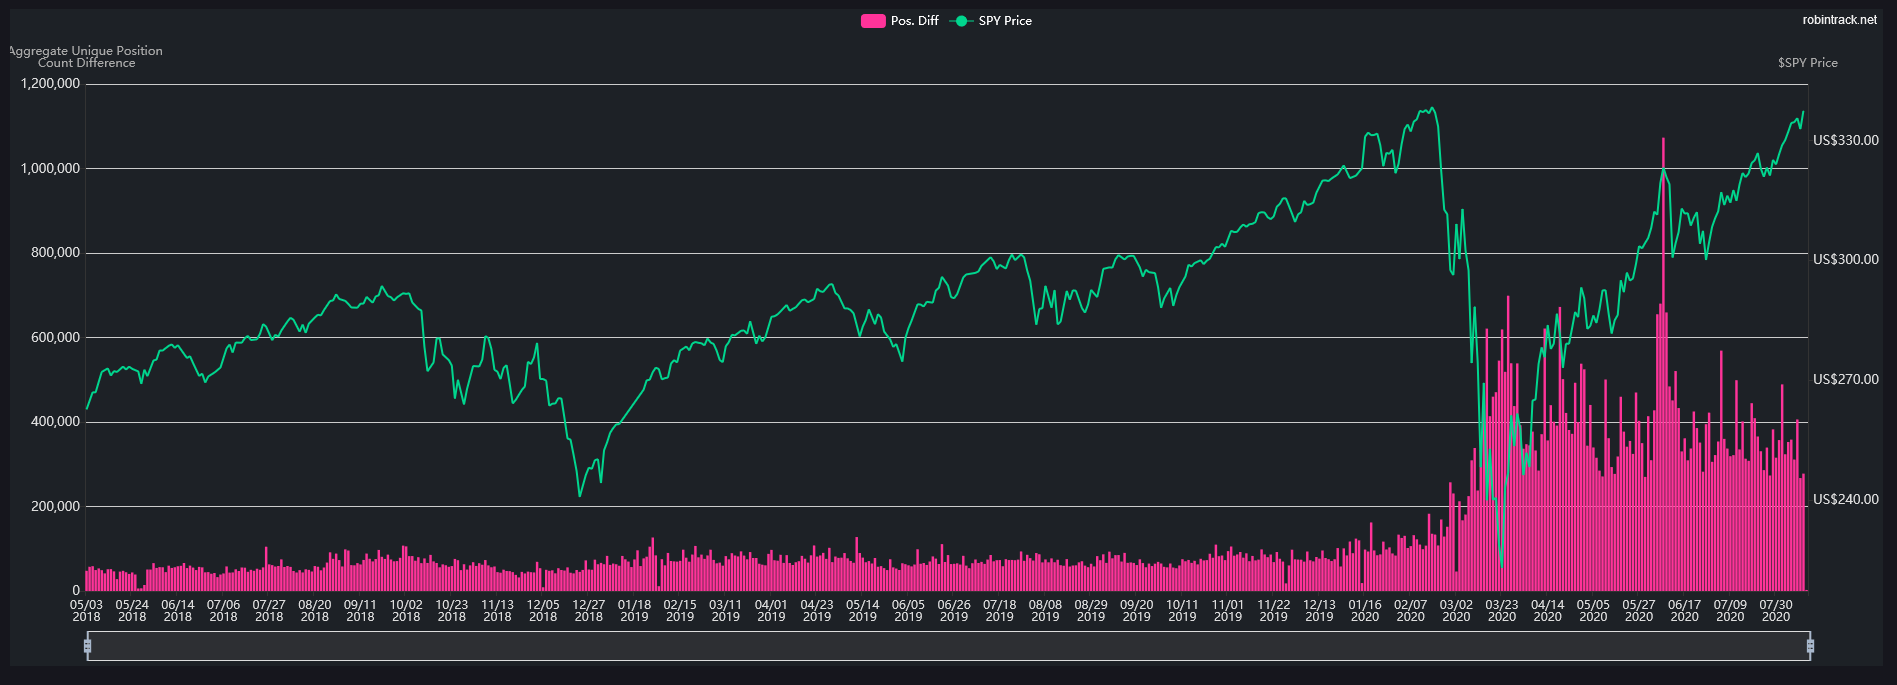This screenshot has height=685, width=1897.
Task: Click the $SPY Price axis title
Action: tap(1807, 63)
